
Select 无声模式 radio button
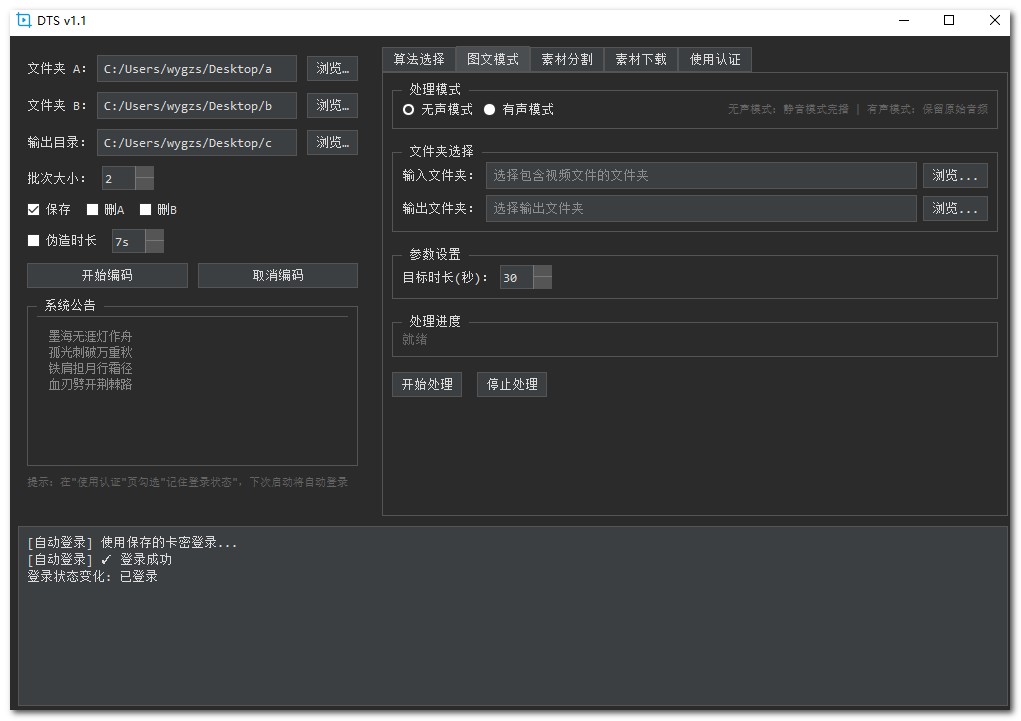click(x=409, y=110)
